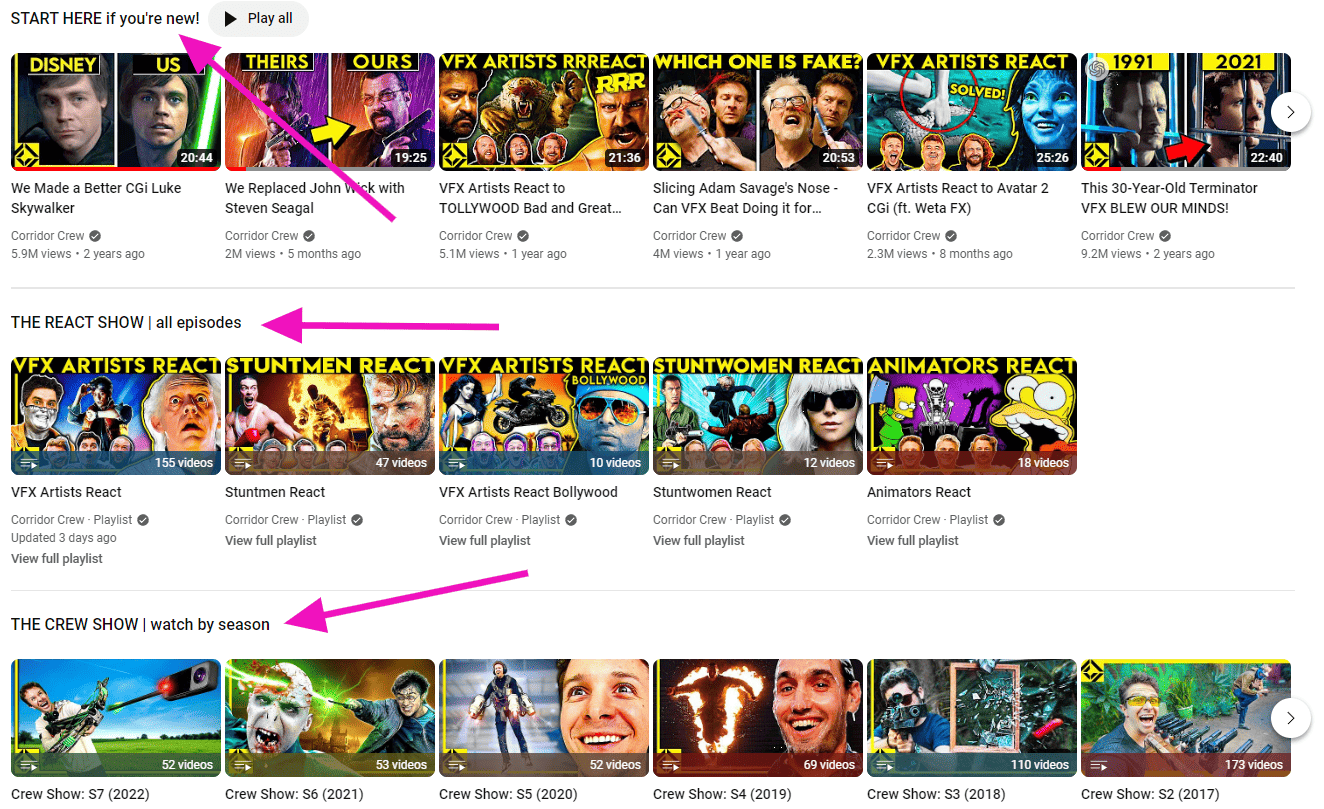This screenshot has height=809, width=1324.
Task: Open the VFX Artists React Bollywood playlist thumbnail
Action: point(544,415)
